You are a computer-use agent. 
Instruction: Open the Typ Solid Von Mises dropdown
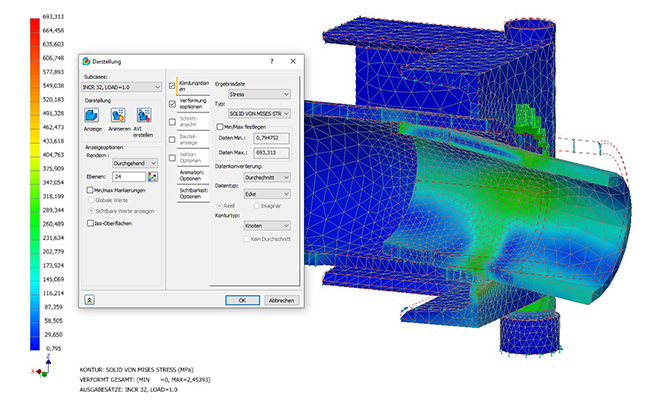click(259, 114)
